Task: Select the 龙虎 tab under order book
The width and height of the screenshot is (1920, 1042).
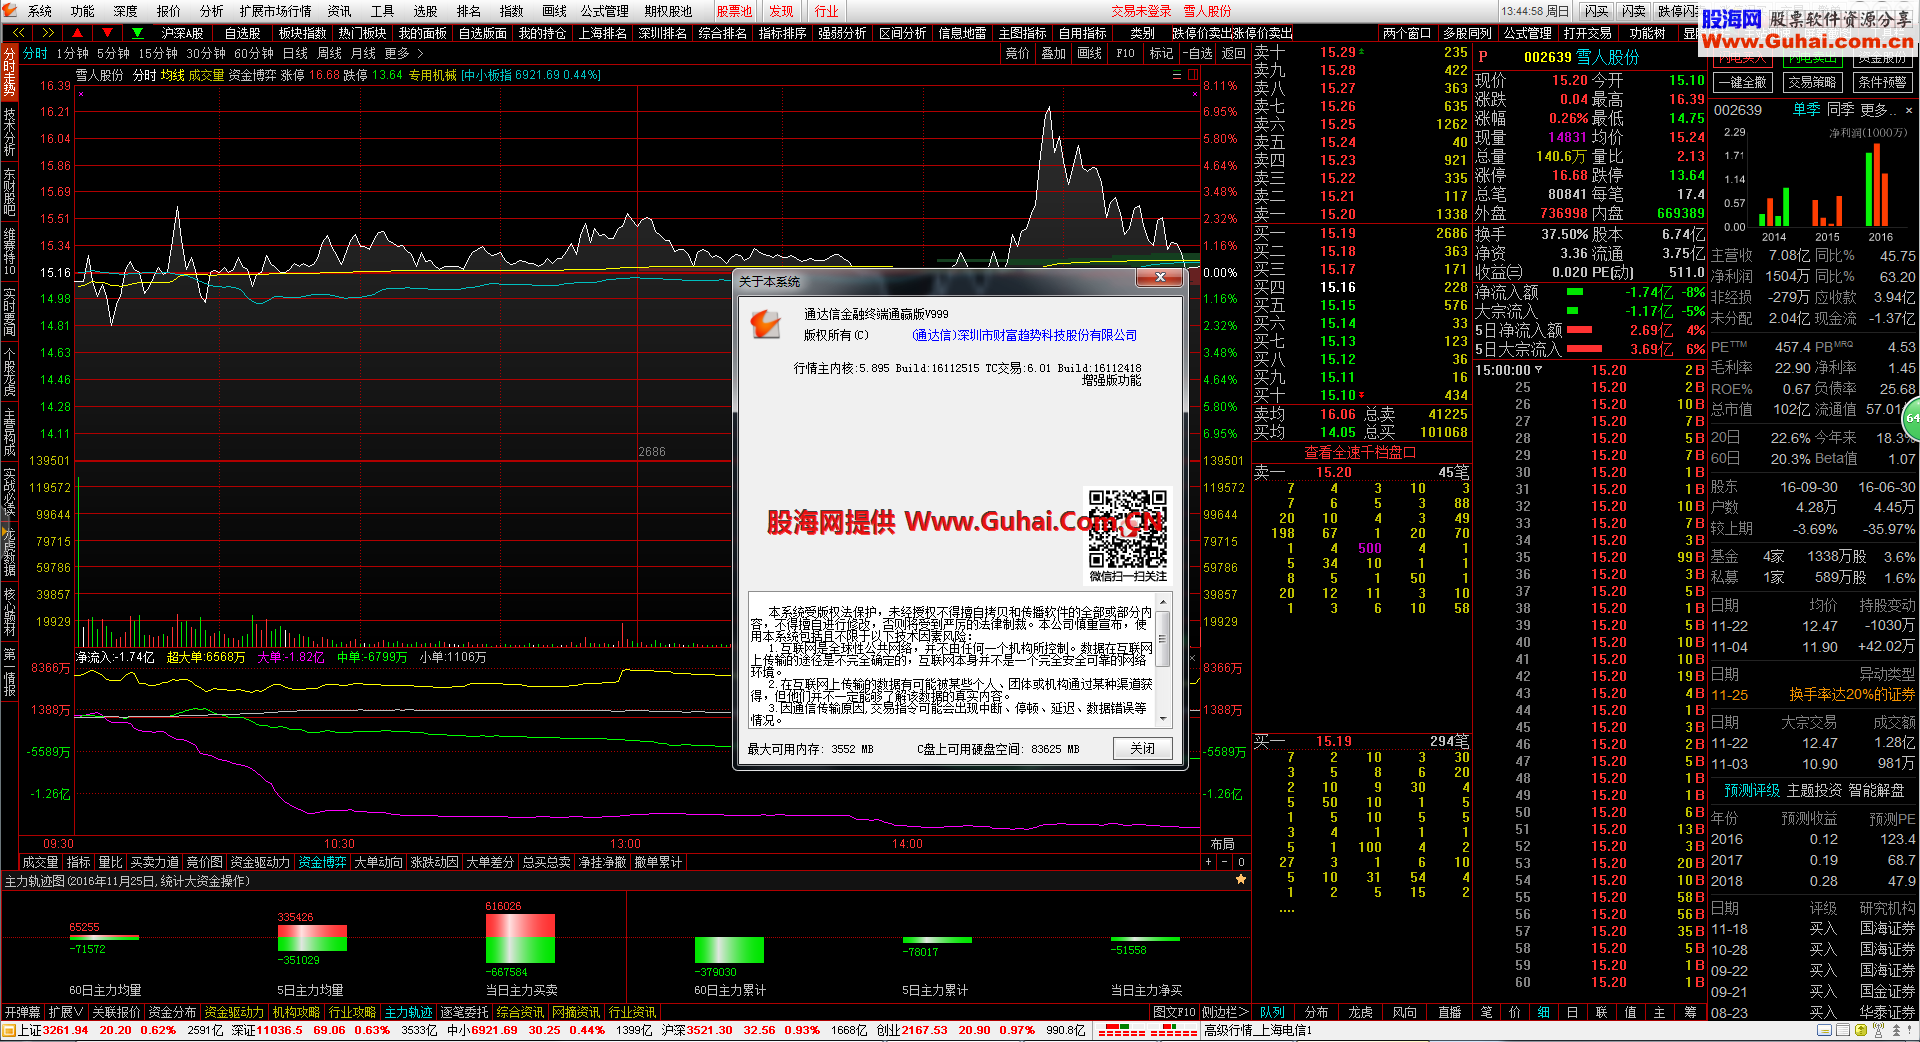Action: [1360, 1012]
